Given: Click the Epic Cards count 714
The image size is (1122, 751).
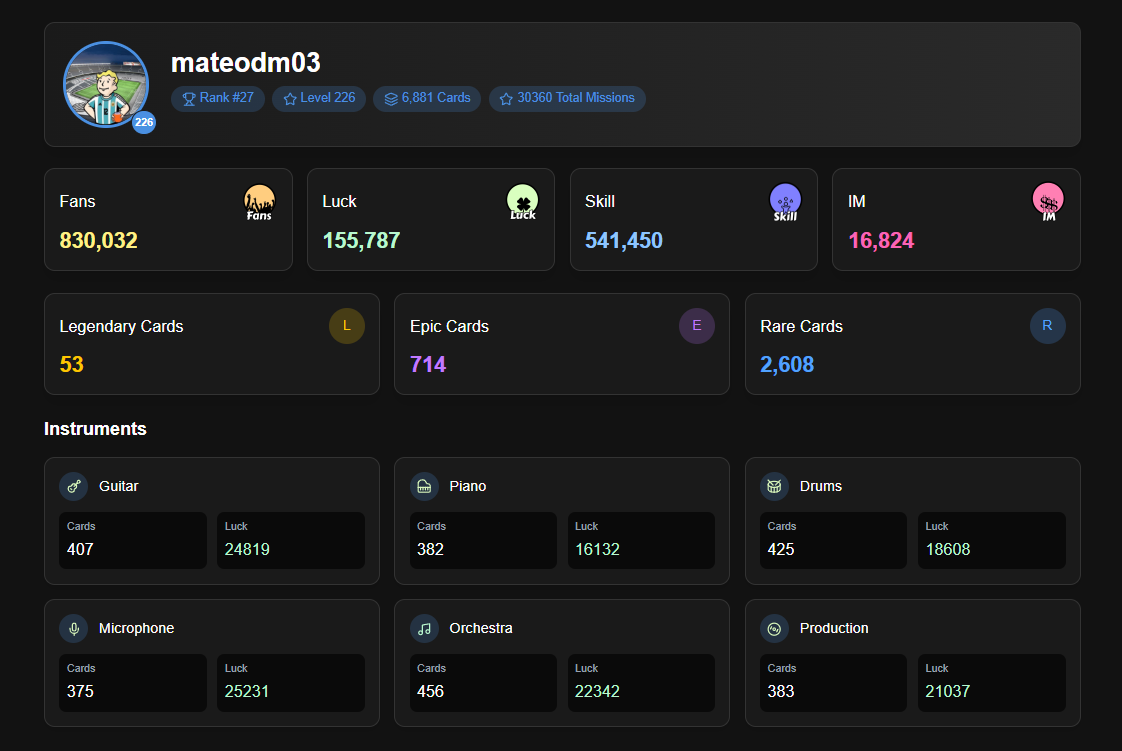Looking at the screenshot, I should (428, 365).
